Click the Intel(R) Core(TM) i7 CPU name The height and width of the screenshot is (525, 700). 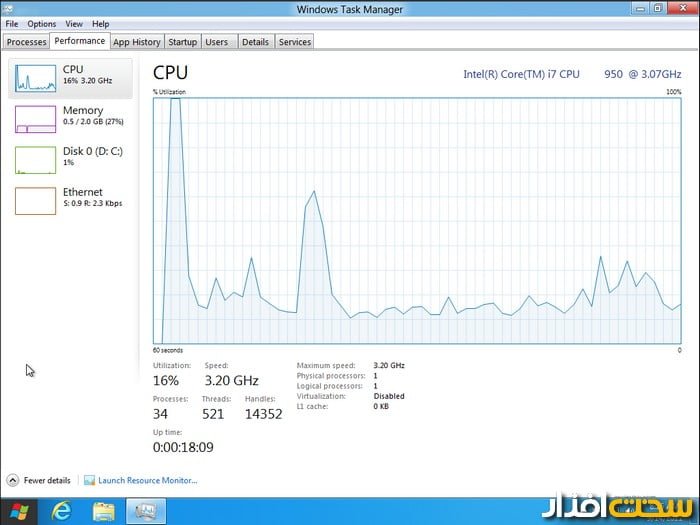521,74
